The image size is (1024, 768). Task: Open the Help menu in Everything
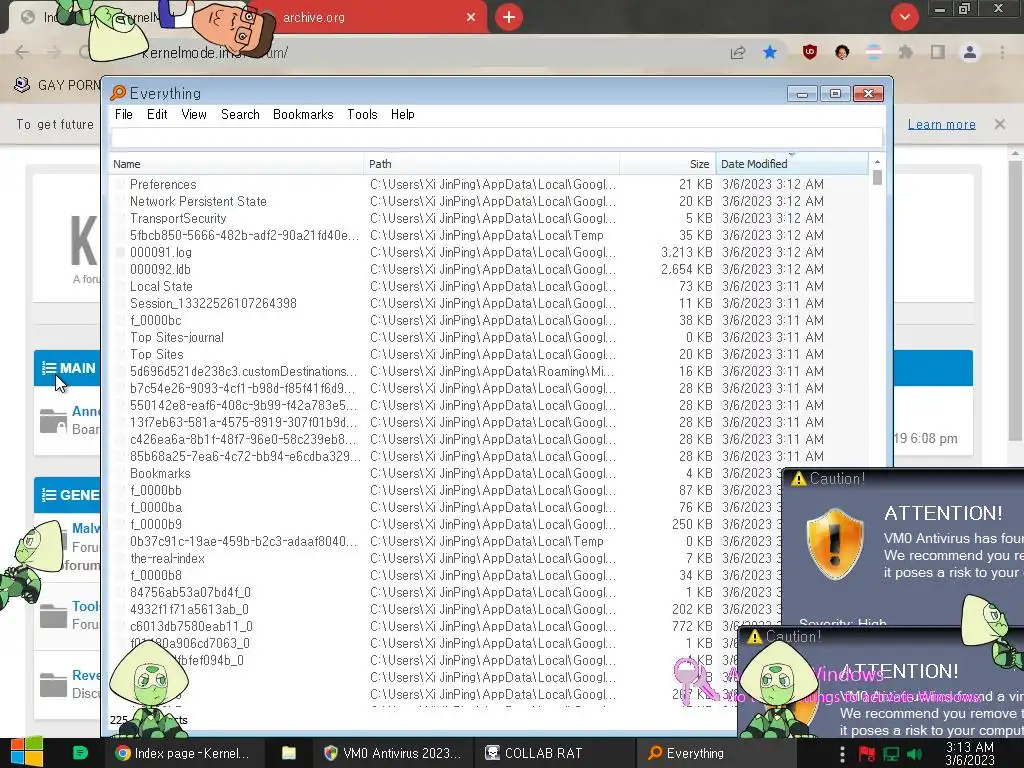(x=402, y=114)
